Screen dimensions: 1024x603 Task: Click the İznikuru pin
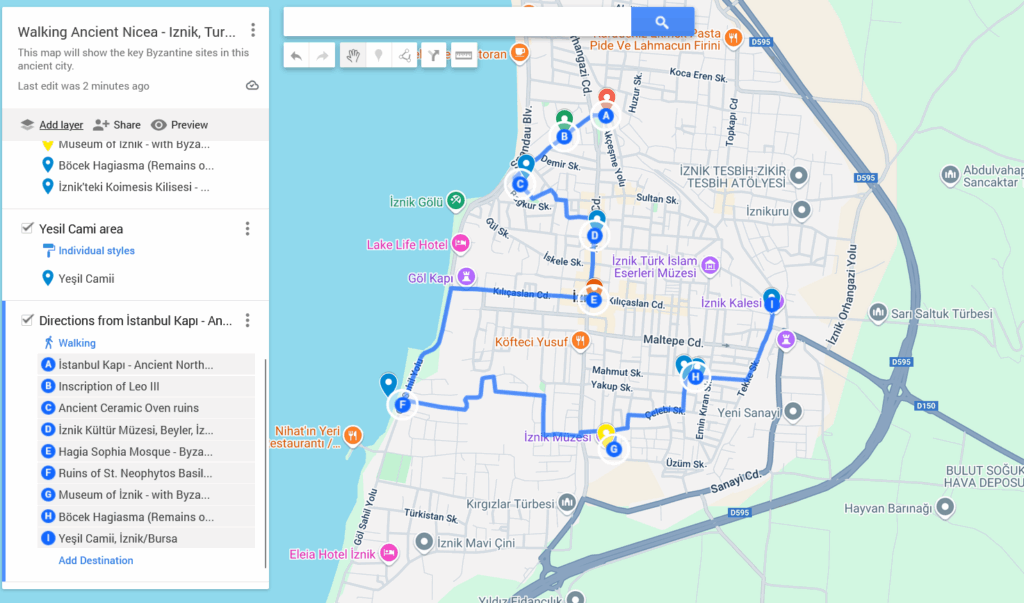801,210
